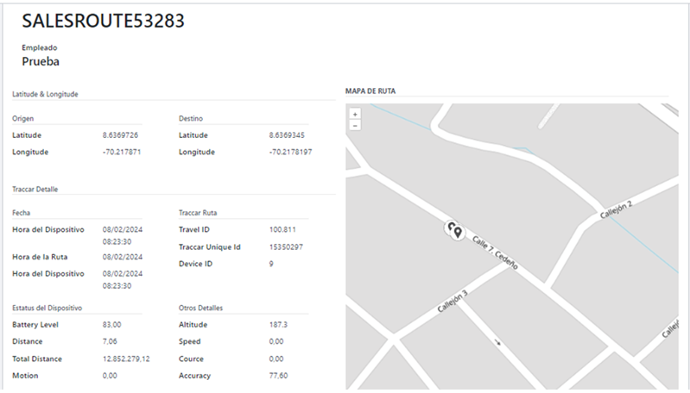Image resolution: width=690 pixels, height=393 pixels.
Task: Select the Callejón 2 street label
Action: [616, 209]
